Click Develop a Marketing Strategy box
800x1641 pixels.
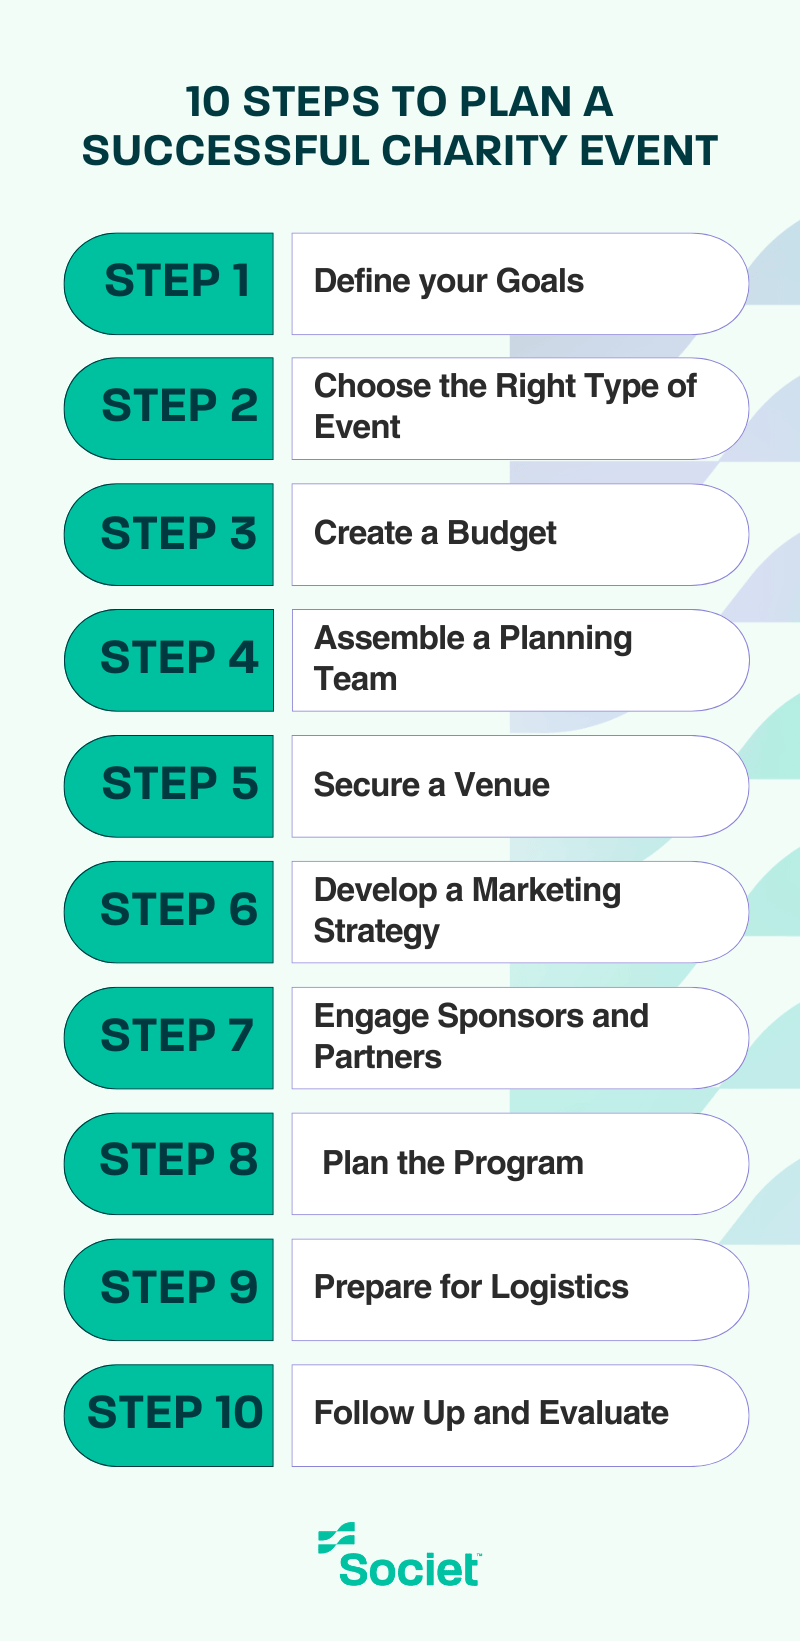tap(519, 912)
